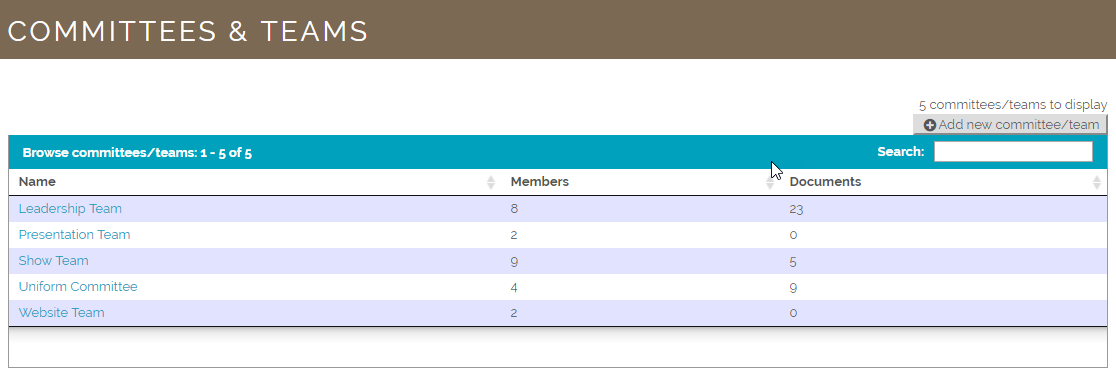Image resolution: width=1116 pixels, height=371 pixels.
Task: Open the Presentation Team link
Action: pos(74,234)
